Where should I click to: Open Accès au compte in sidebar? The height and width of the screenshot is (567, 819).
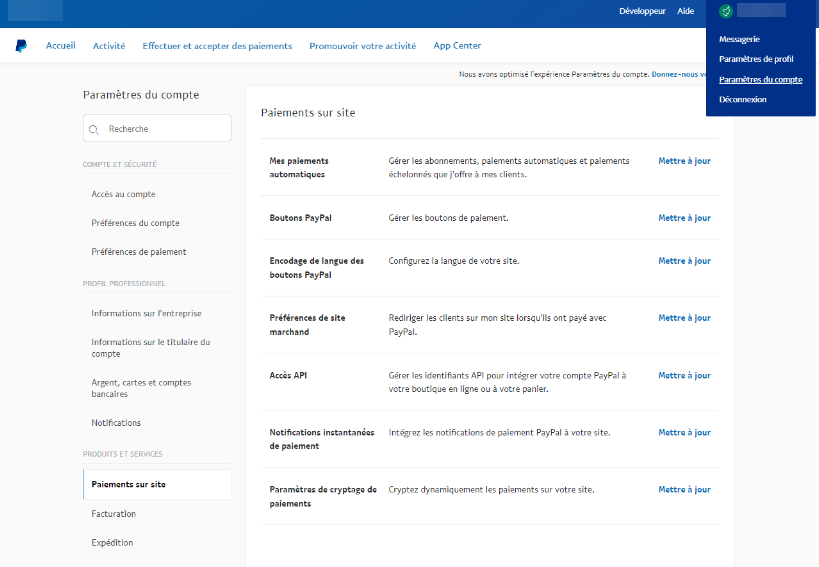(x=123, y=194)
